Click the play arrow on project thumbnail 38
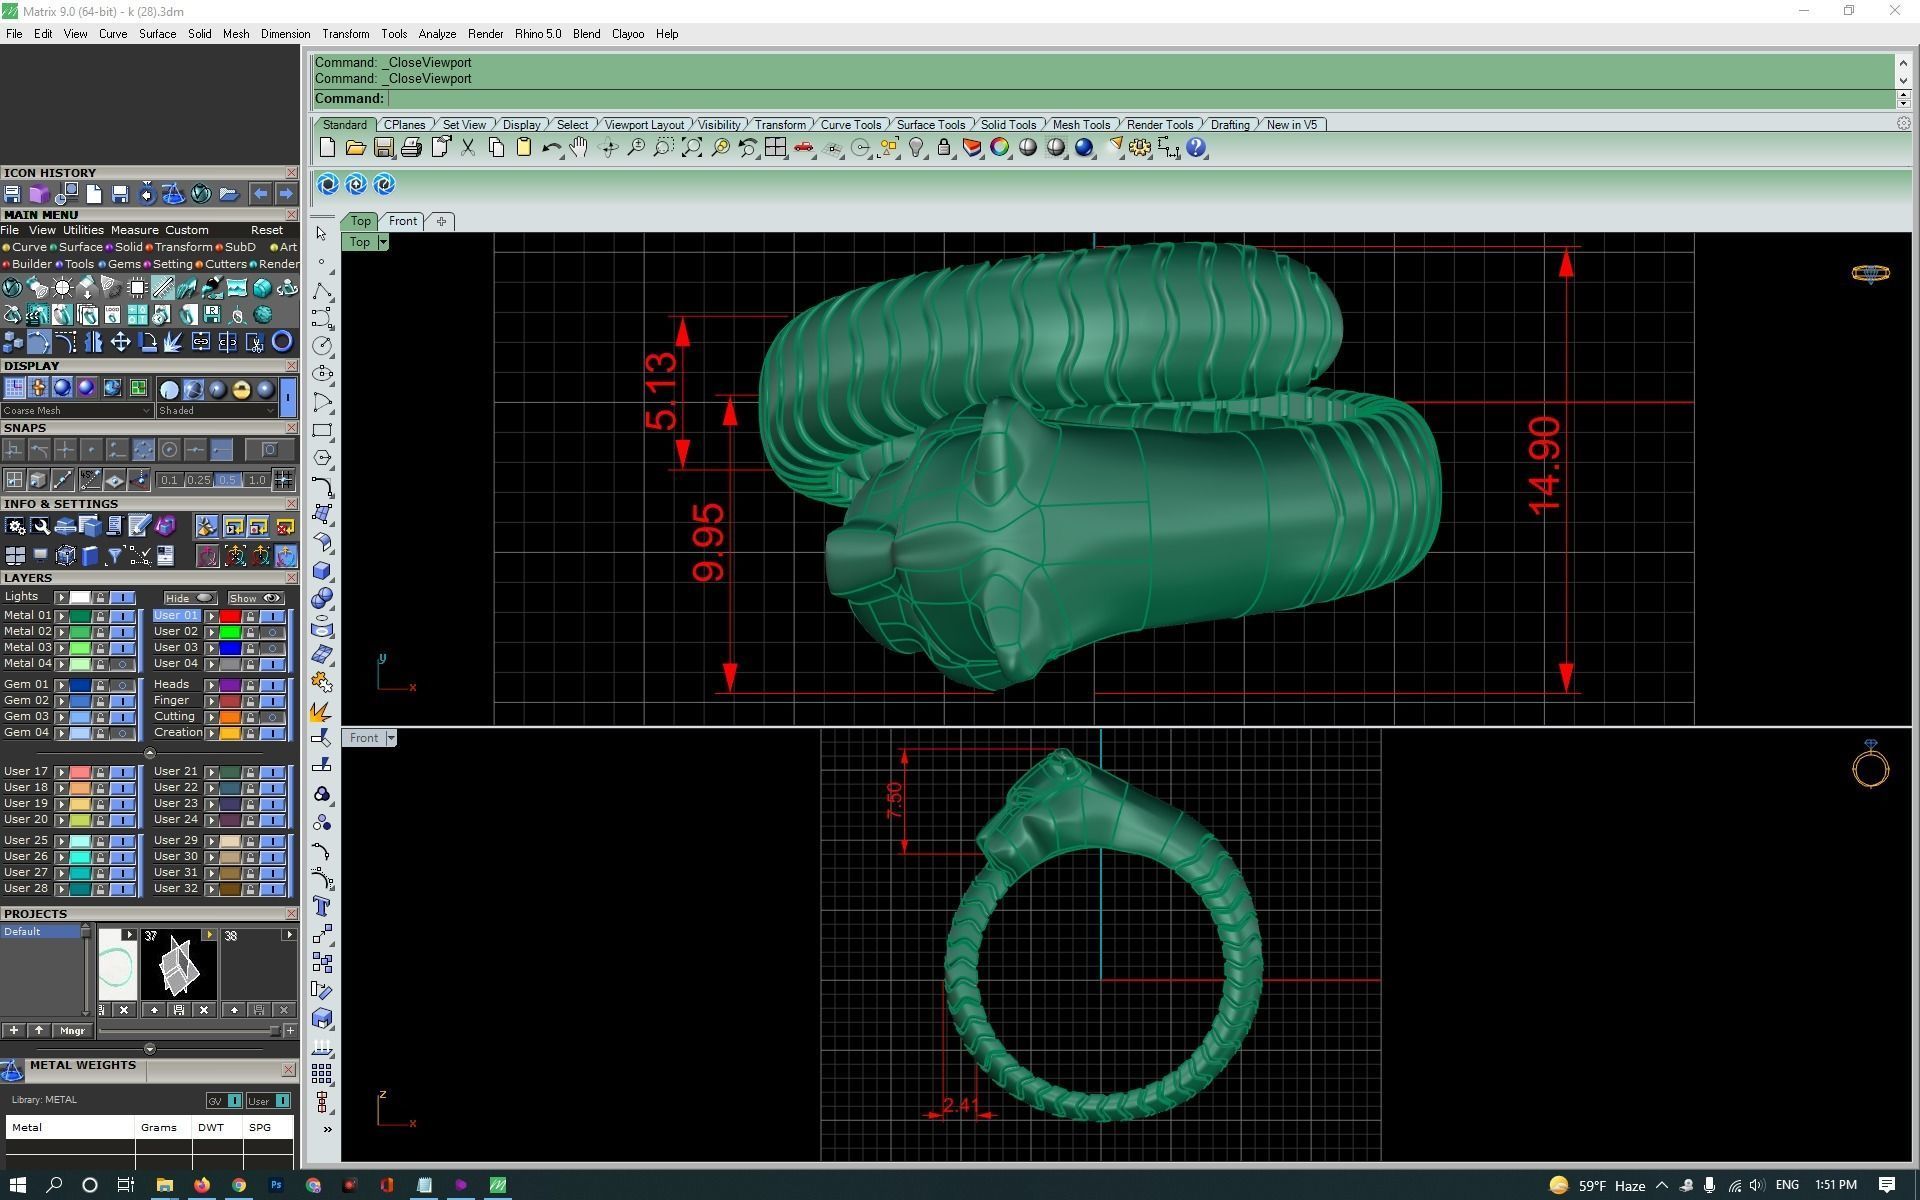Image resolution: width=1920 pixels, height=1200 pixels. [x=289, y=936]
